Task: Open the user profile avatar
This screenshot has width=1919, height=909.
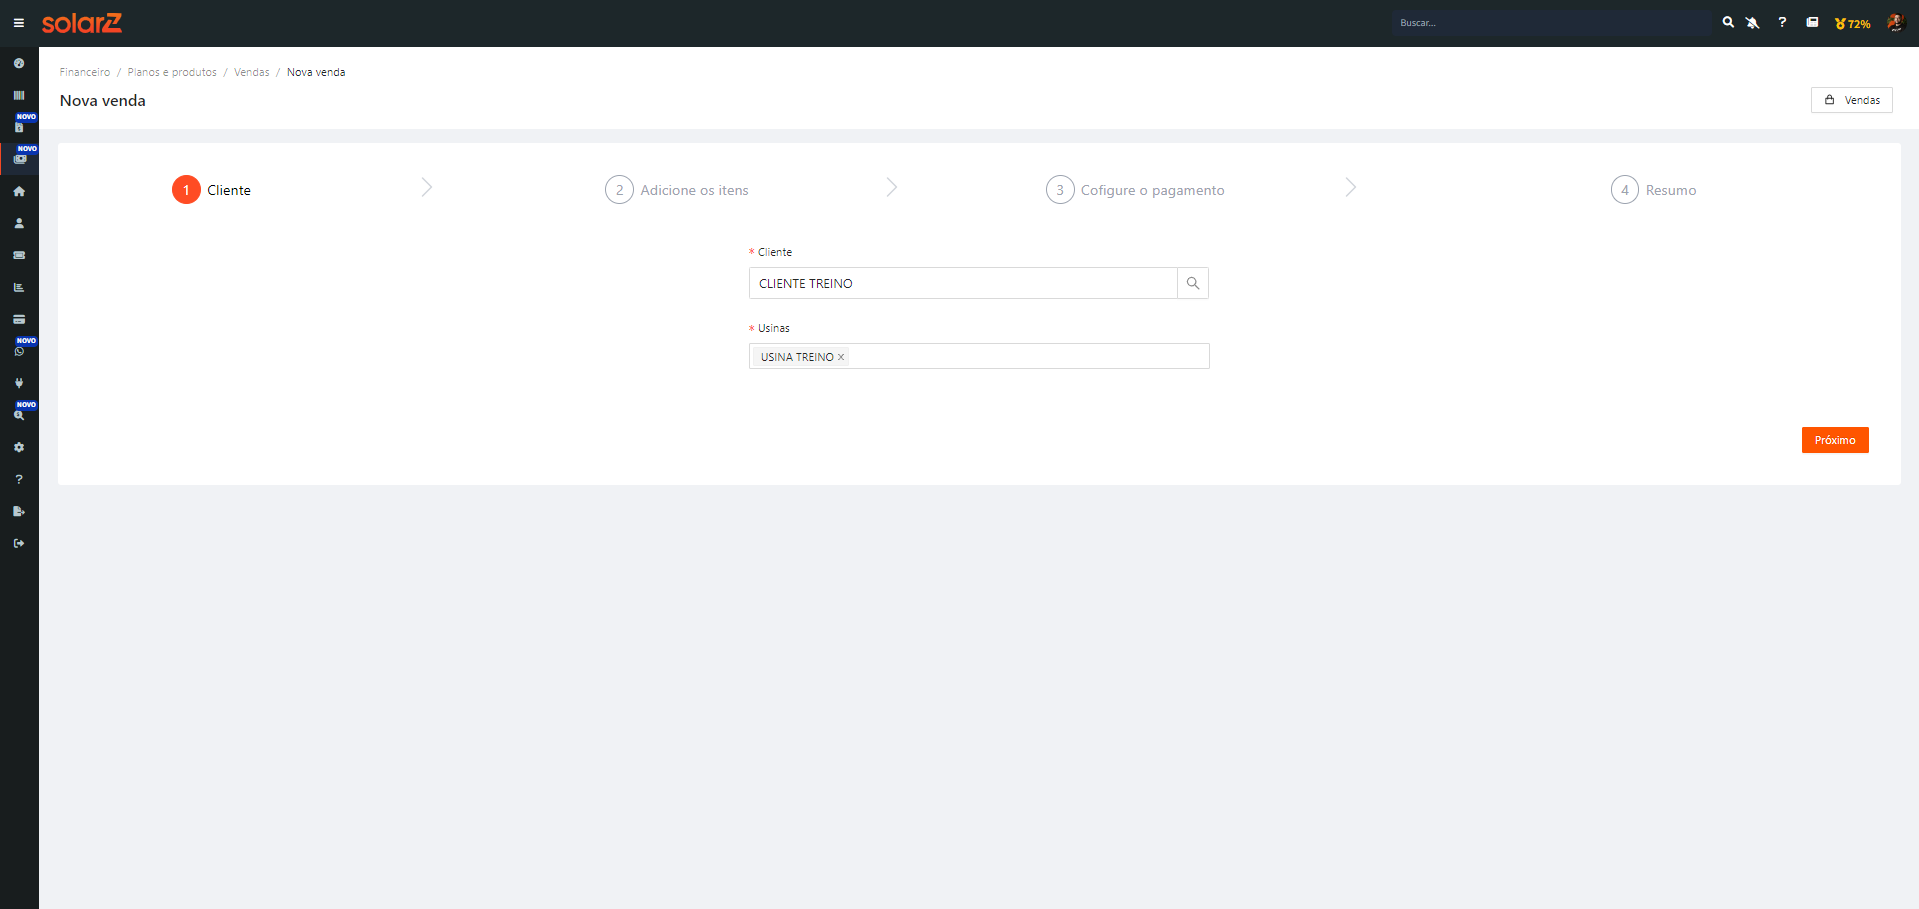Action: pos(1895,23)
